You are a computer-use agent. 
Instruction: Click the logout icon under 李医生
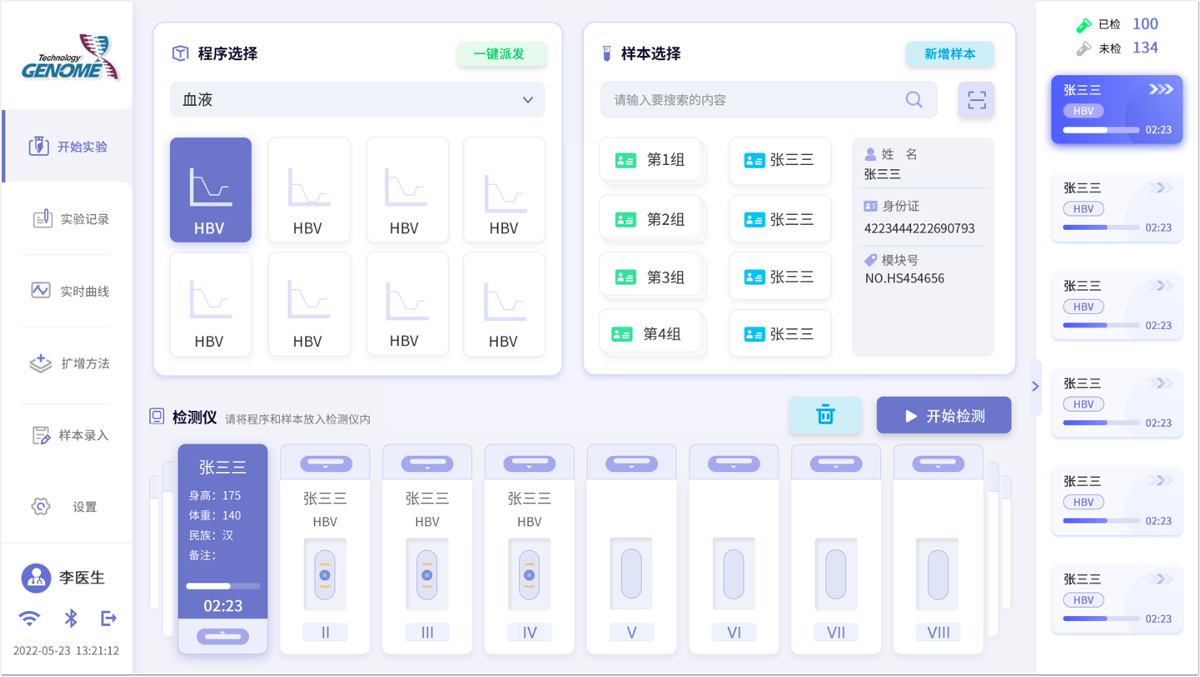[109, 618]
